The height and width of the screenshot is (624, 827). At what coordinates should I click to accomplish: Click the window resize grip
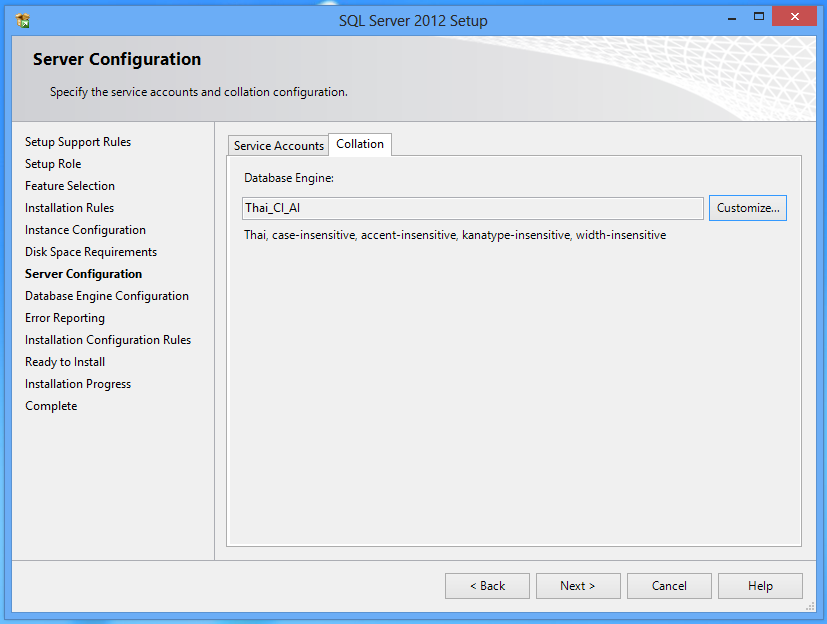coord(810,607)
